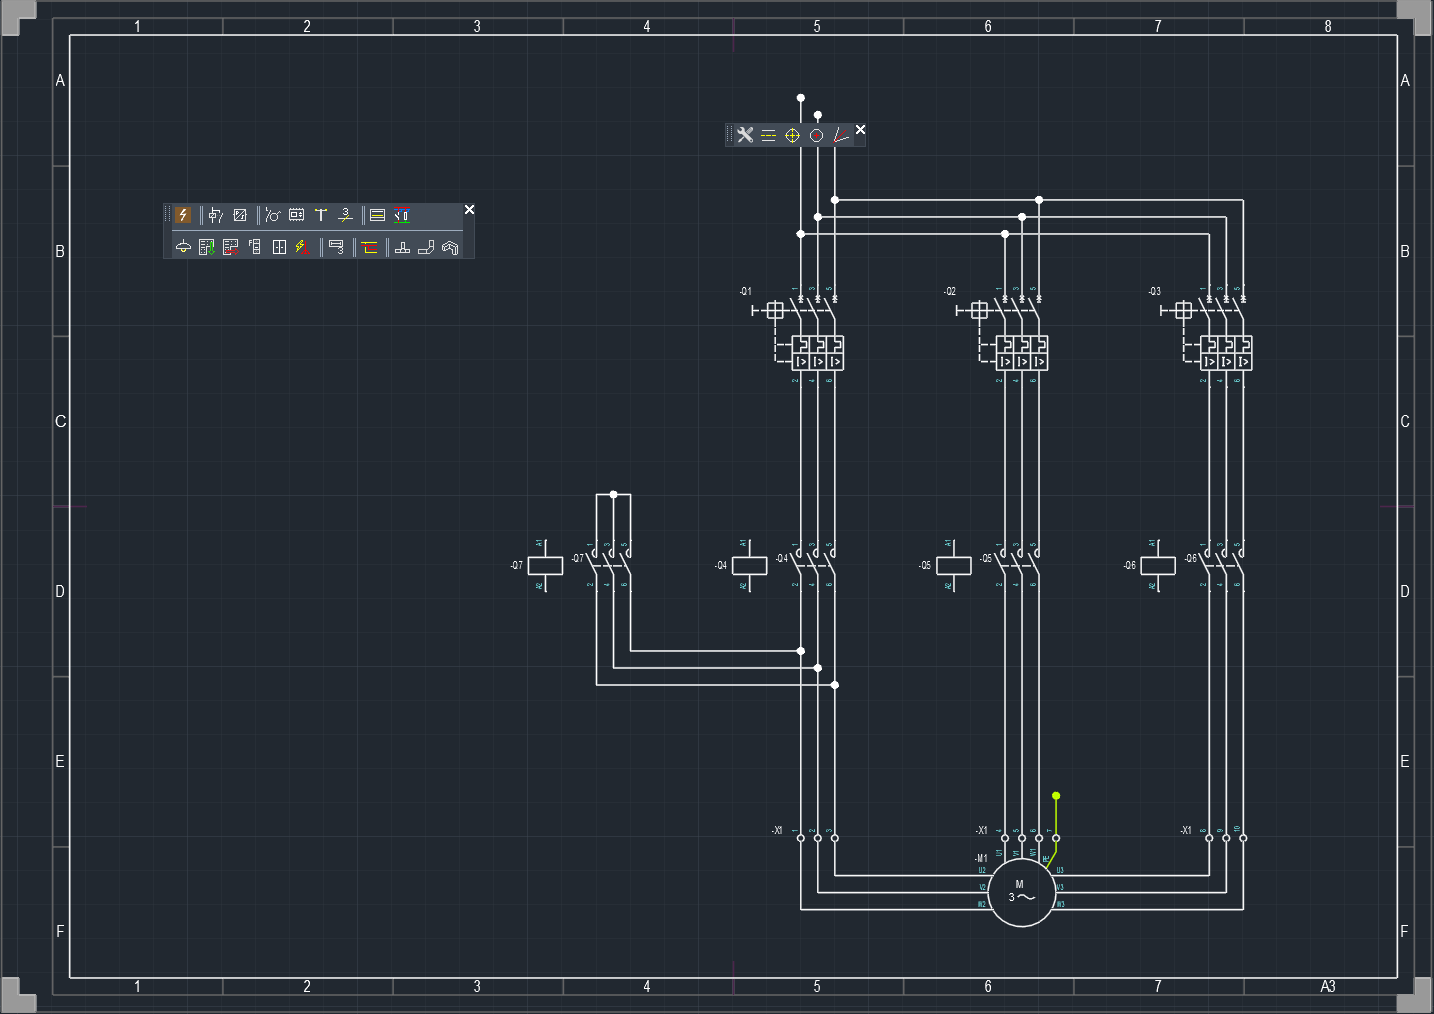Close the electrical symbols toolbar

tap(469, 209)
